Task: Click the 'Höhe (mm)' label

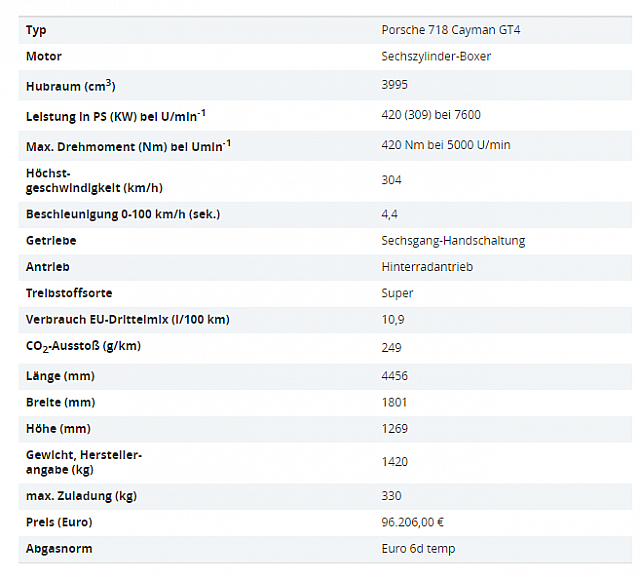Action: [58, 429]
